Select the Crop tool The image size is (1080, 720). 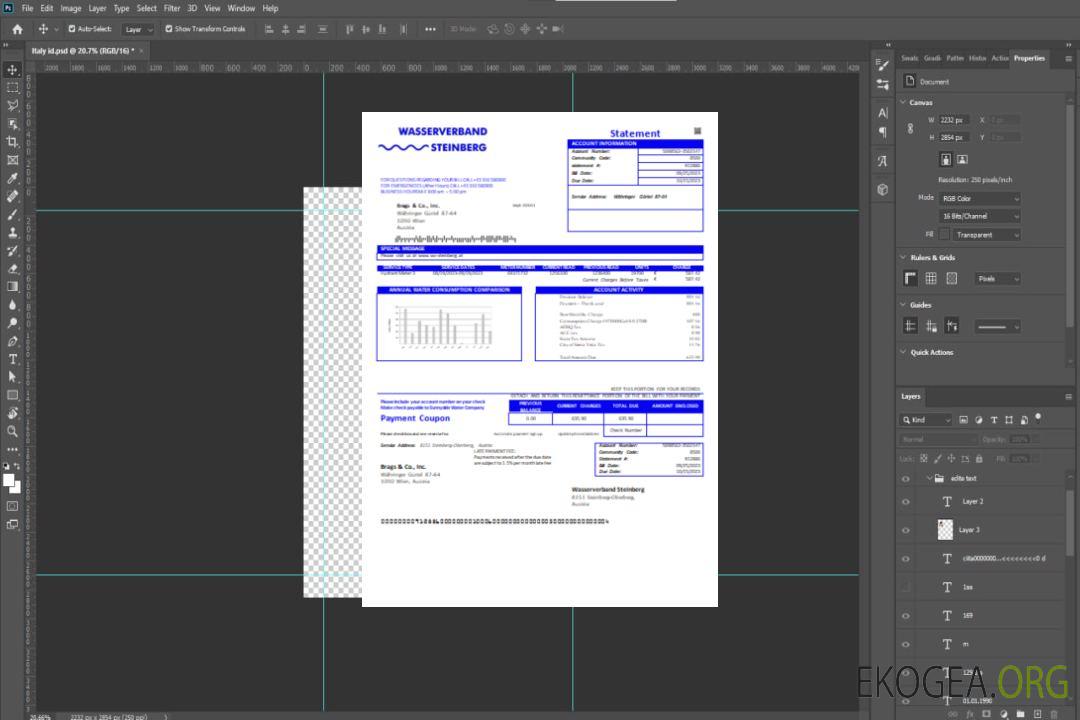point(13,142)
